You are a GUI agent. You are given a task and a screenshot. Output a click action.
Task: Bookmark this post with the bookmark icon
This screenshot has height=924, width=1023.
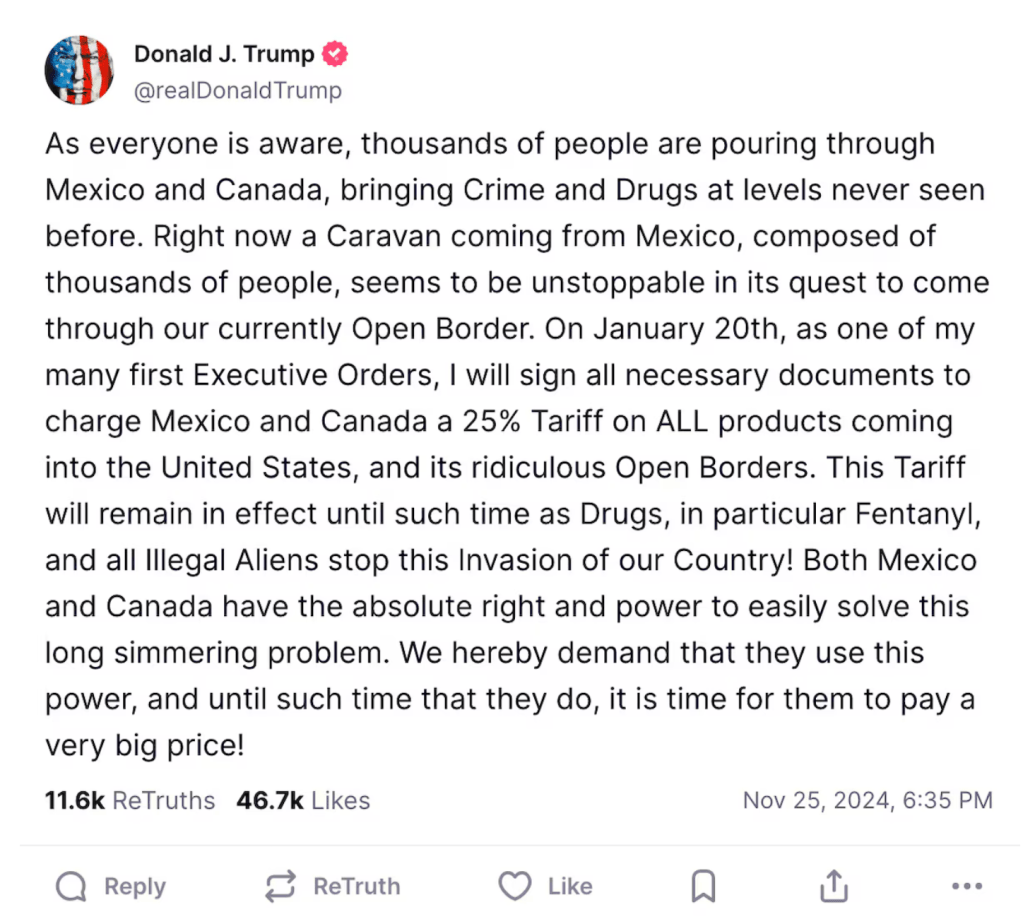pos(704,886)
